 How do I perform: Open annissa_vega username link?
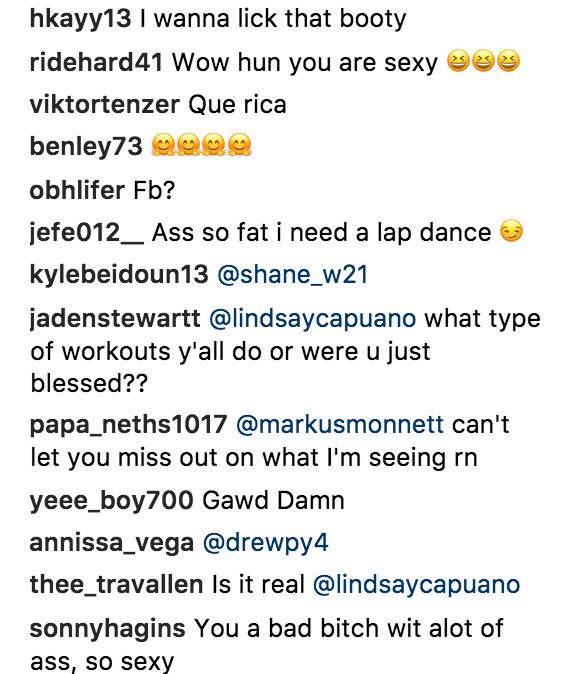(x=111, y=543)
